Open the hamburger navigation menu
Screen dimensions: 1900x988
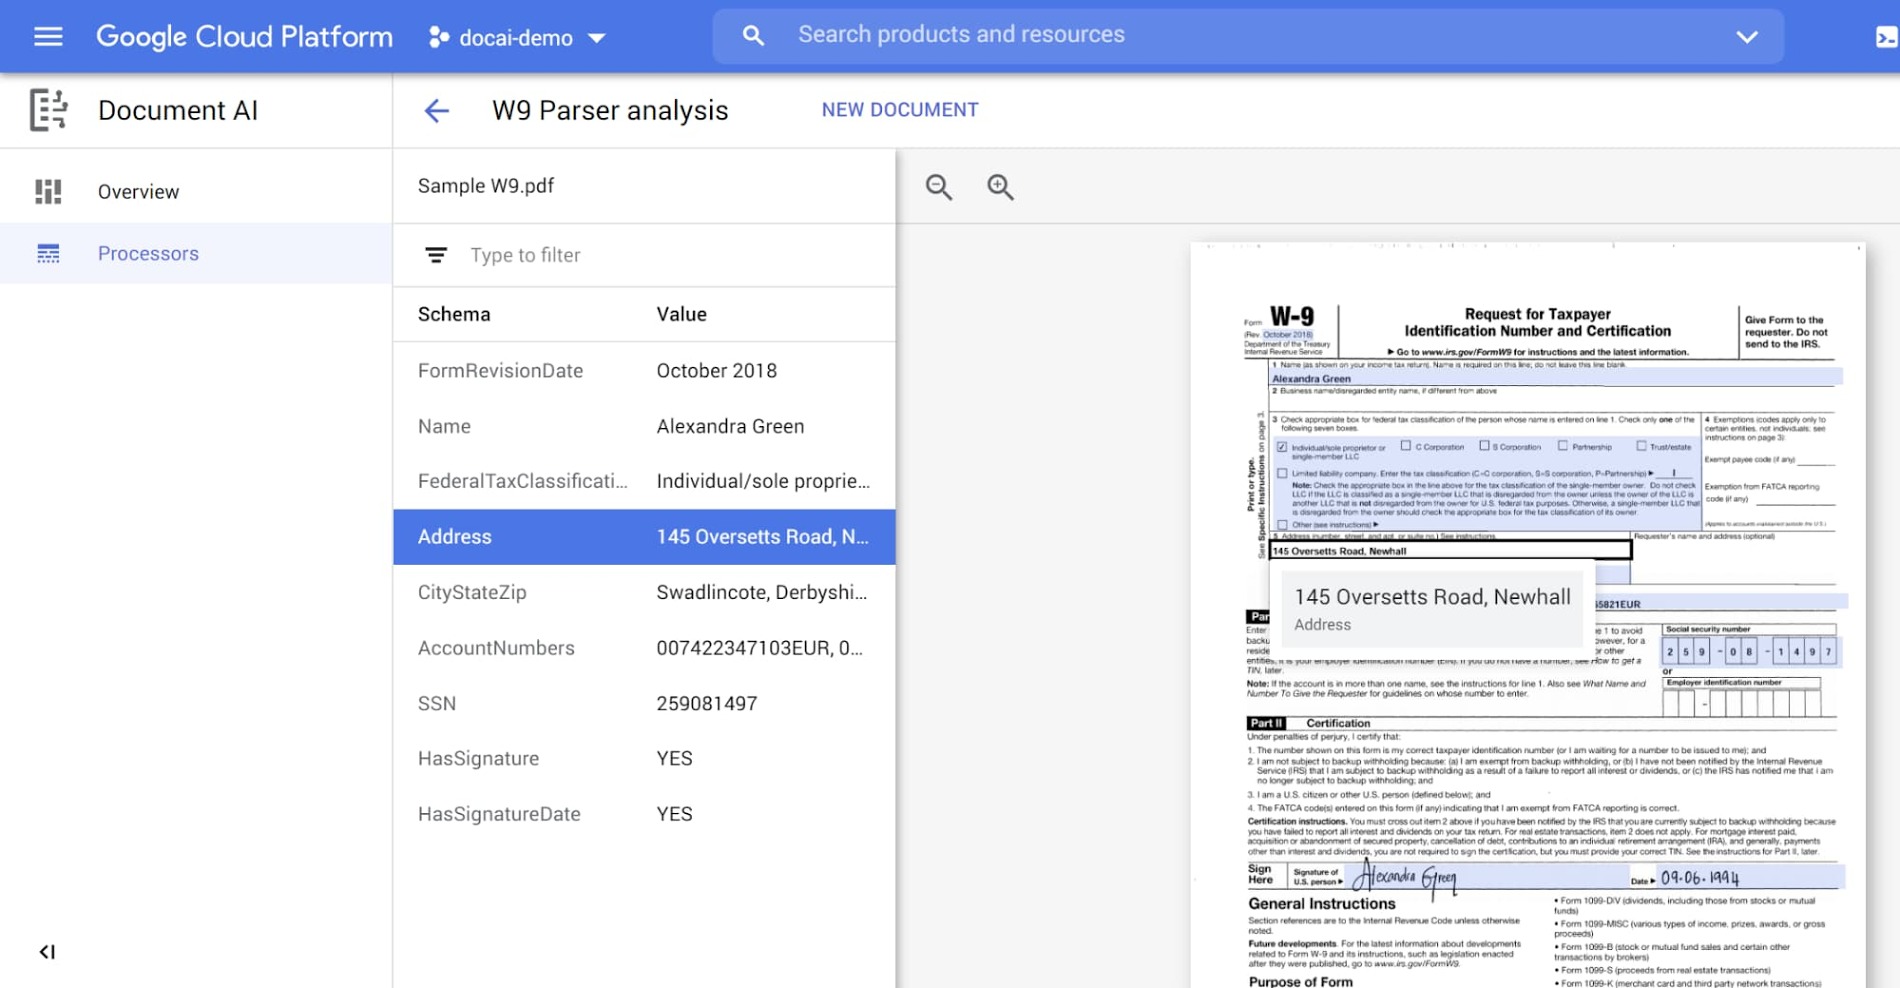[47, 37]
